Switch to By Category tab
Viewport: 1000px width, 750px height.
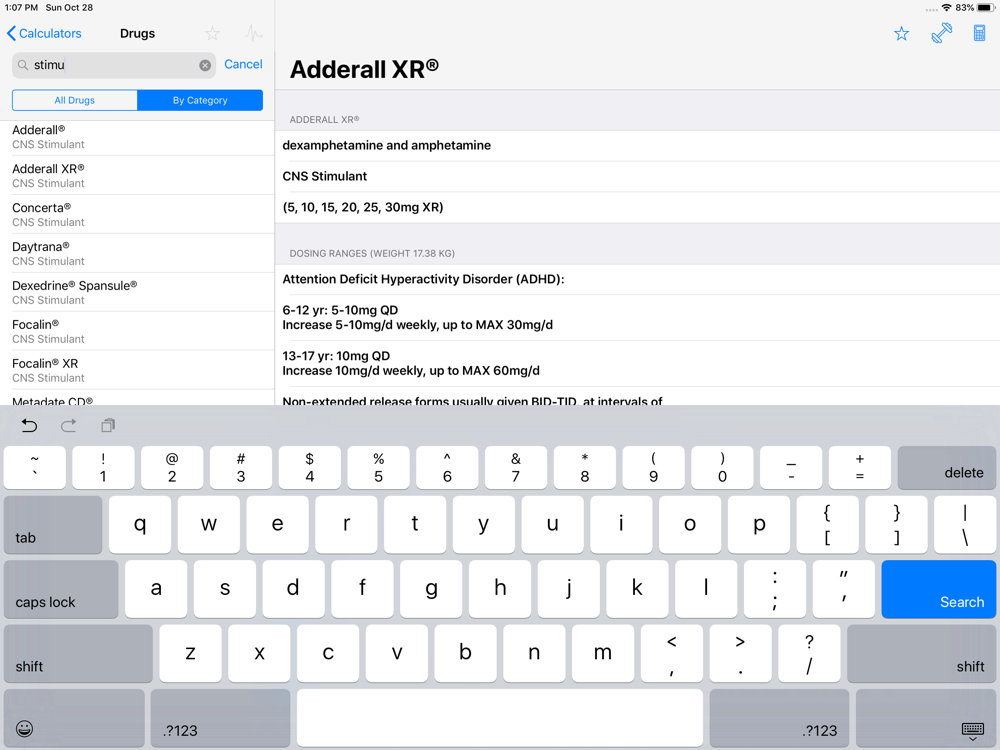click(x=200, y=100)
